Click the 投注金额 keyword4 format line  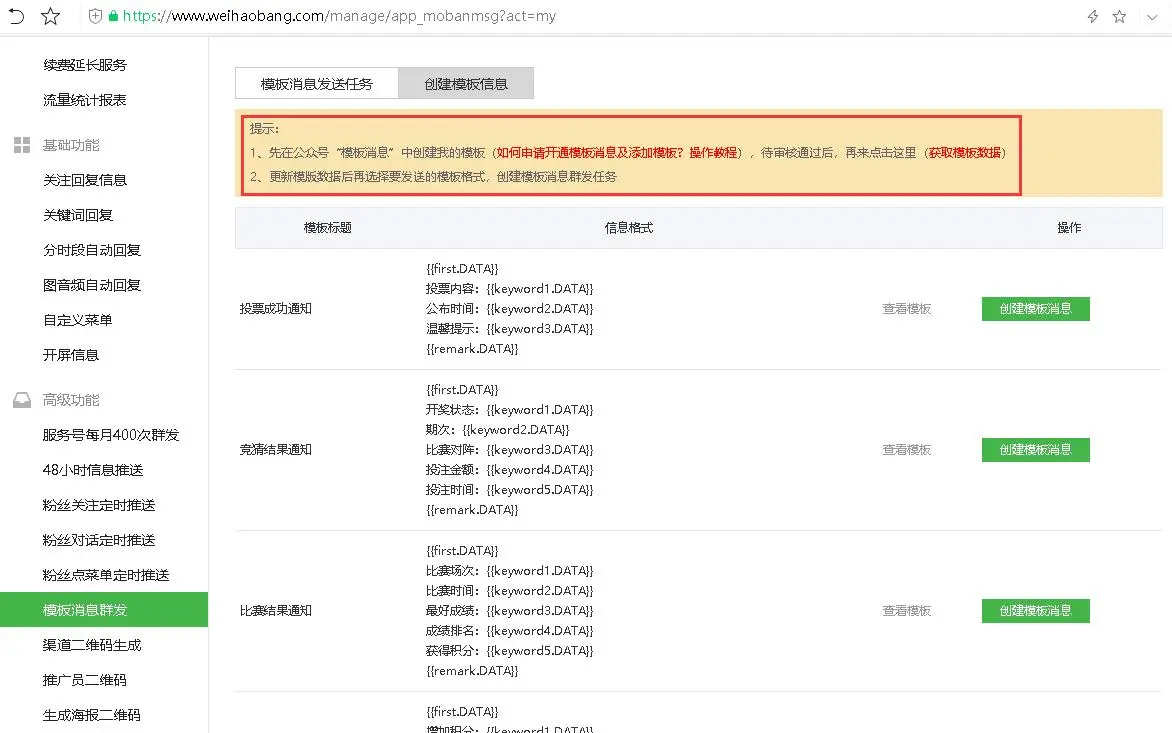pos(510,470)
